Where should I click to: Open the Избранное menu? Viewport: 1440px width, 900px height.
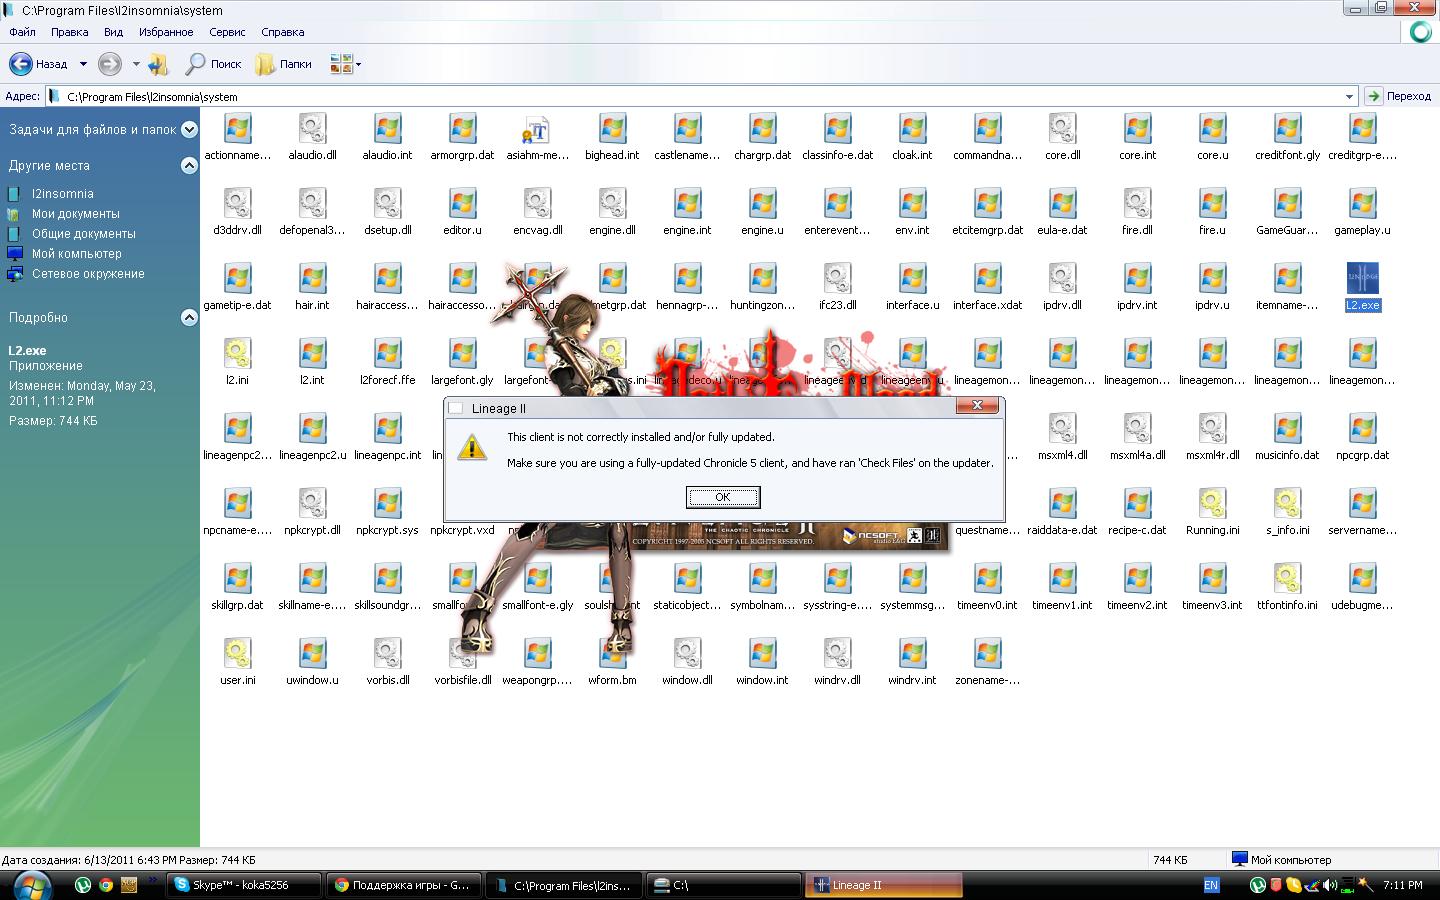click(x=166, y=32)
